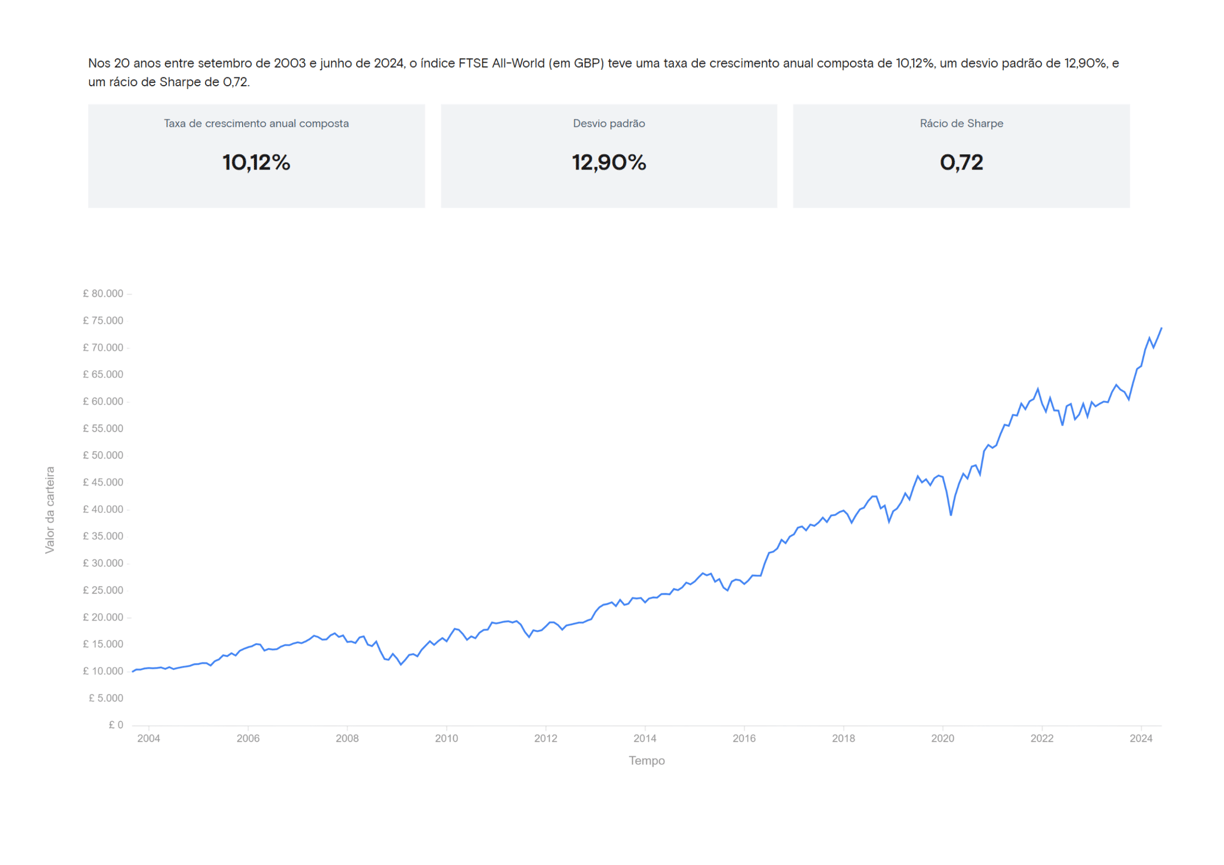Click the £ 0 y-axis label

click(x=116, y=725)
